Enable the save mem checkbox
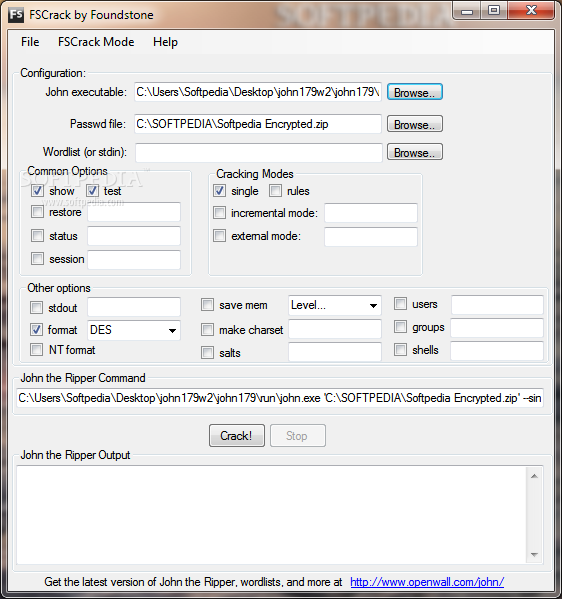562x599 pixels. click(x=207, y=304)
